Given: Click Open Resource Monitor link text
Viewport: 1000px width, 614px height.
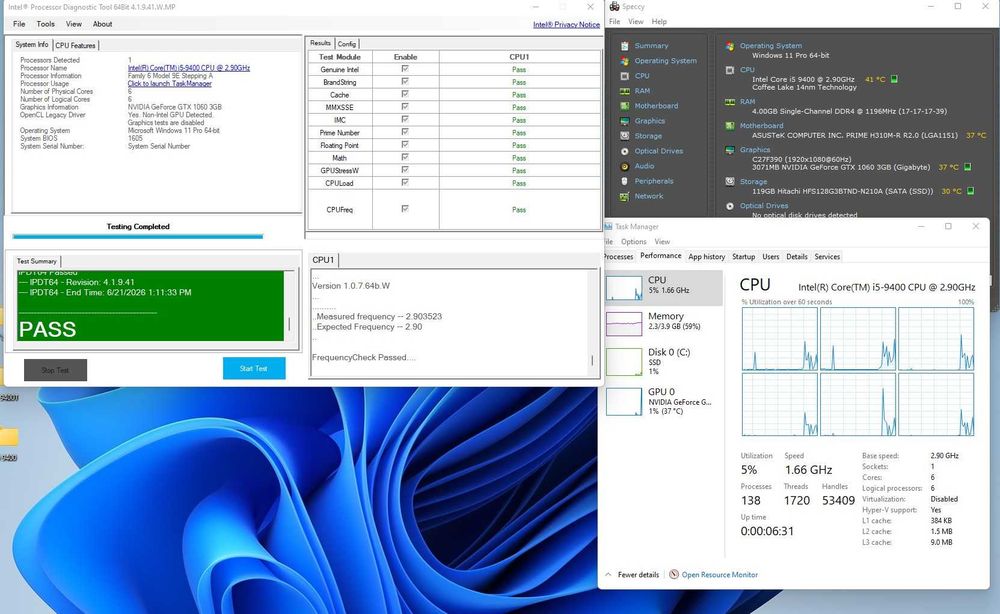Looking at the screenshot, I should point(720,574).
